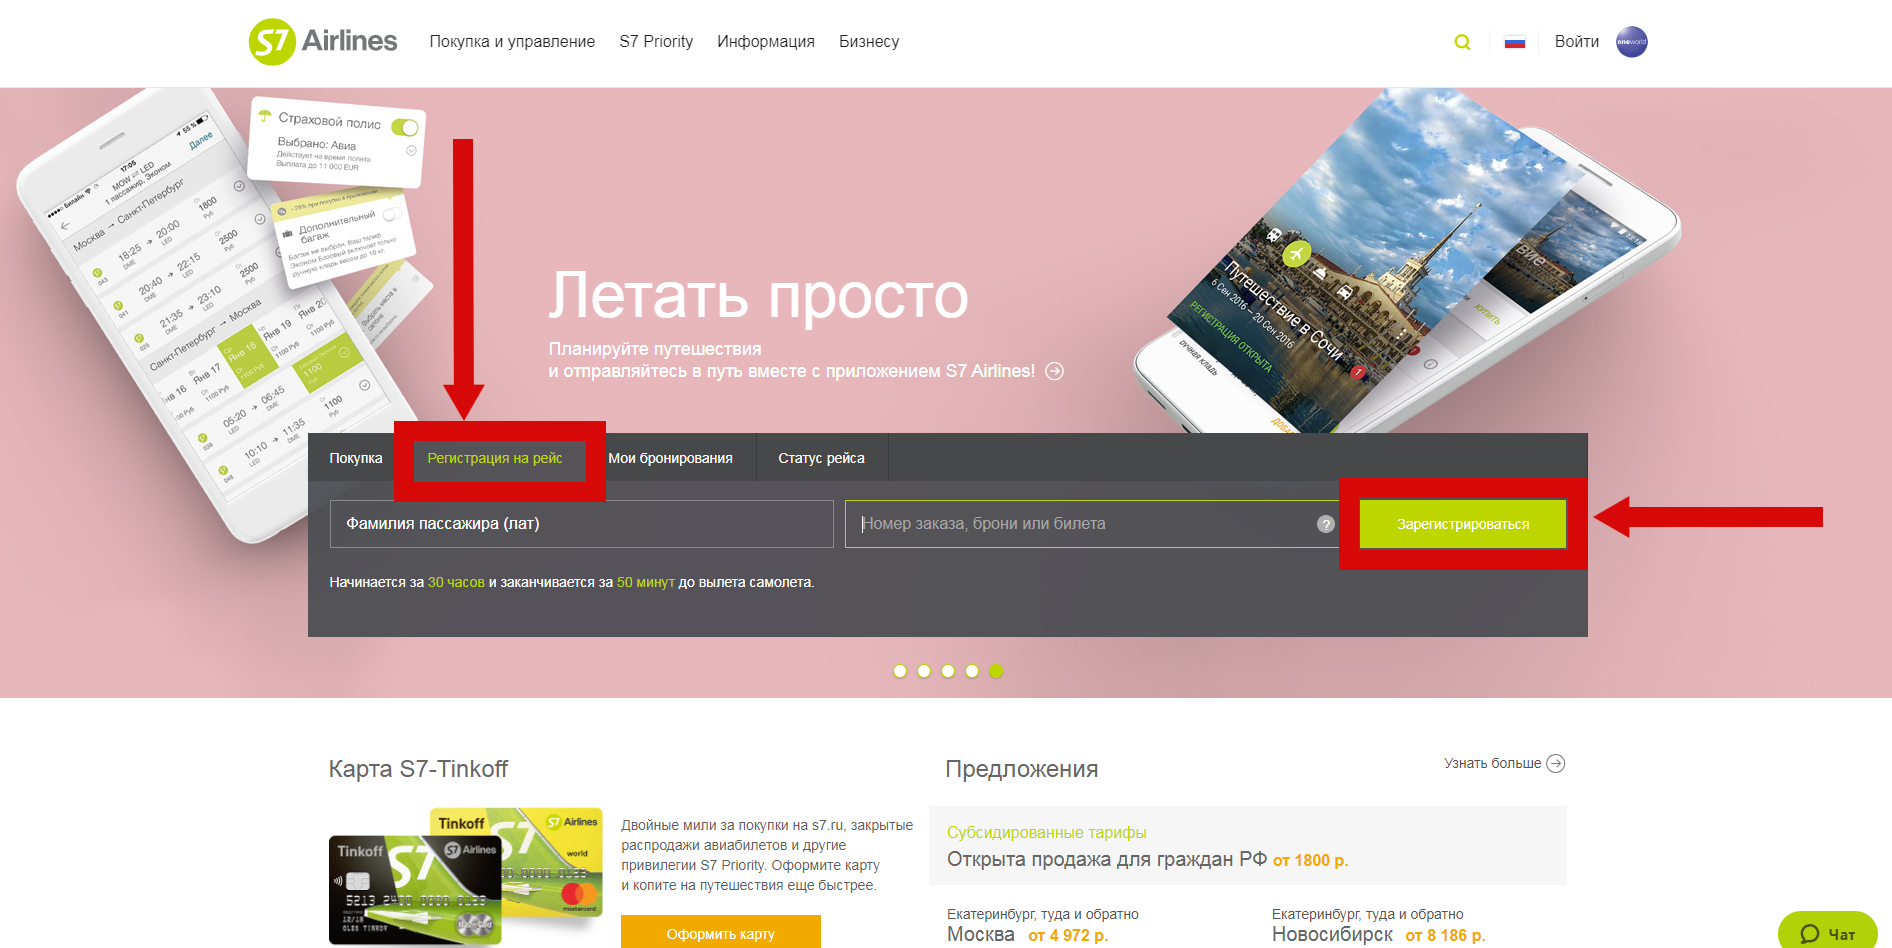1892x948 pixels.
Task: Click the Фамилия пассажира (лат) input field
Action: 582,524
